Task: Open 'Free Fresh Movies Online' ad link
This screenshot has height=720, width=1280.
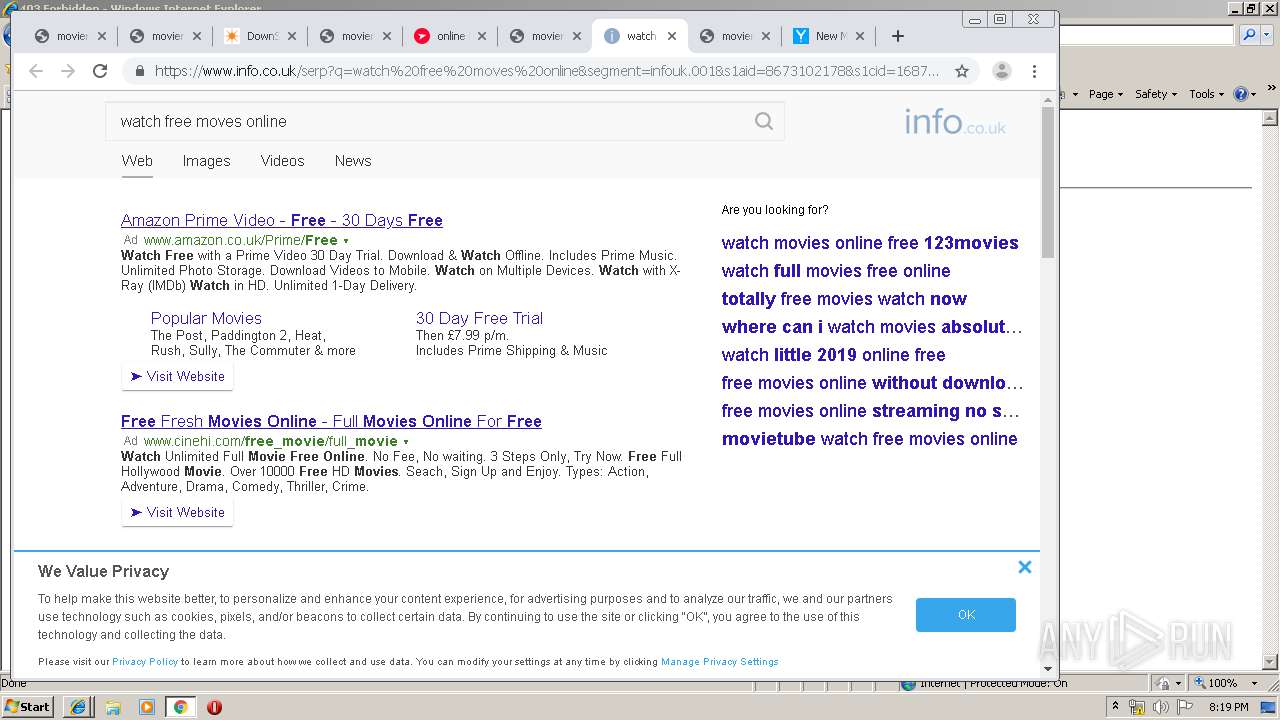Action: click(x=331, y=421)
